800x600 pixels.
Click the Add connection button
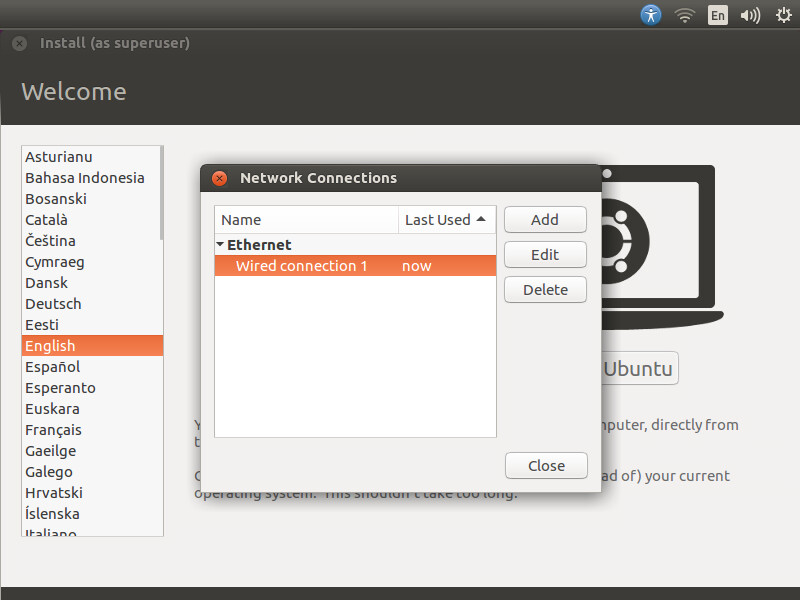545,220
